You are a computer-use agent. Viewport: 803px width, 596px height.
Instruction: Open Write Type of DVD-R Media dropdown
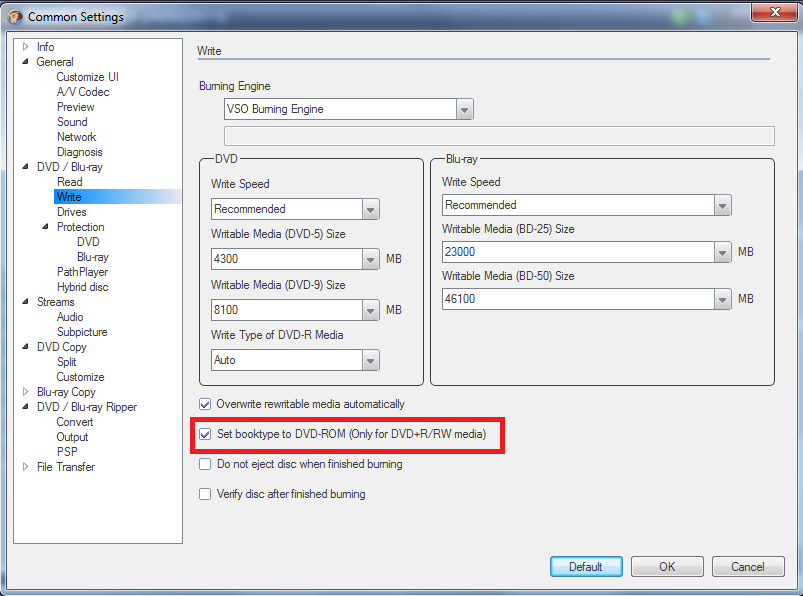pos(370,360)
